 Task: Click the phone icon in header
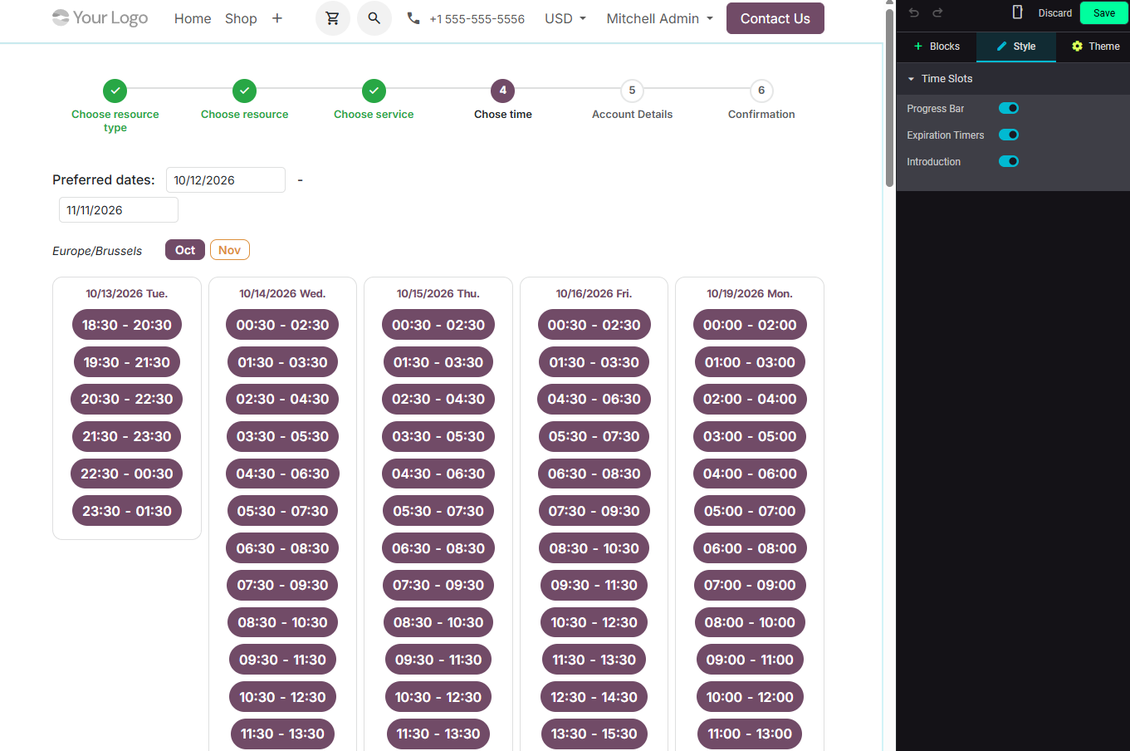[414, 18]
